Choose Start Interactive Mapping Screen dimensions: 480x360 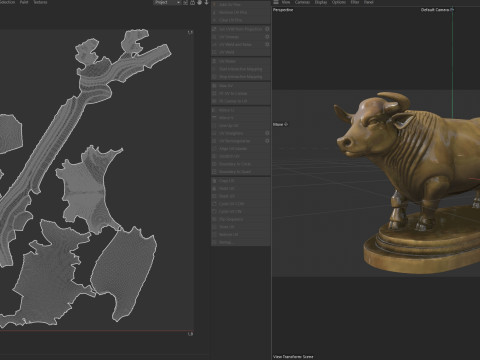click(241, 69)
